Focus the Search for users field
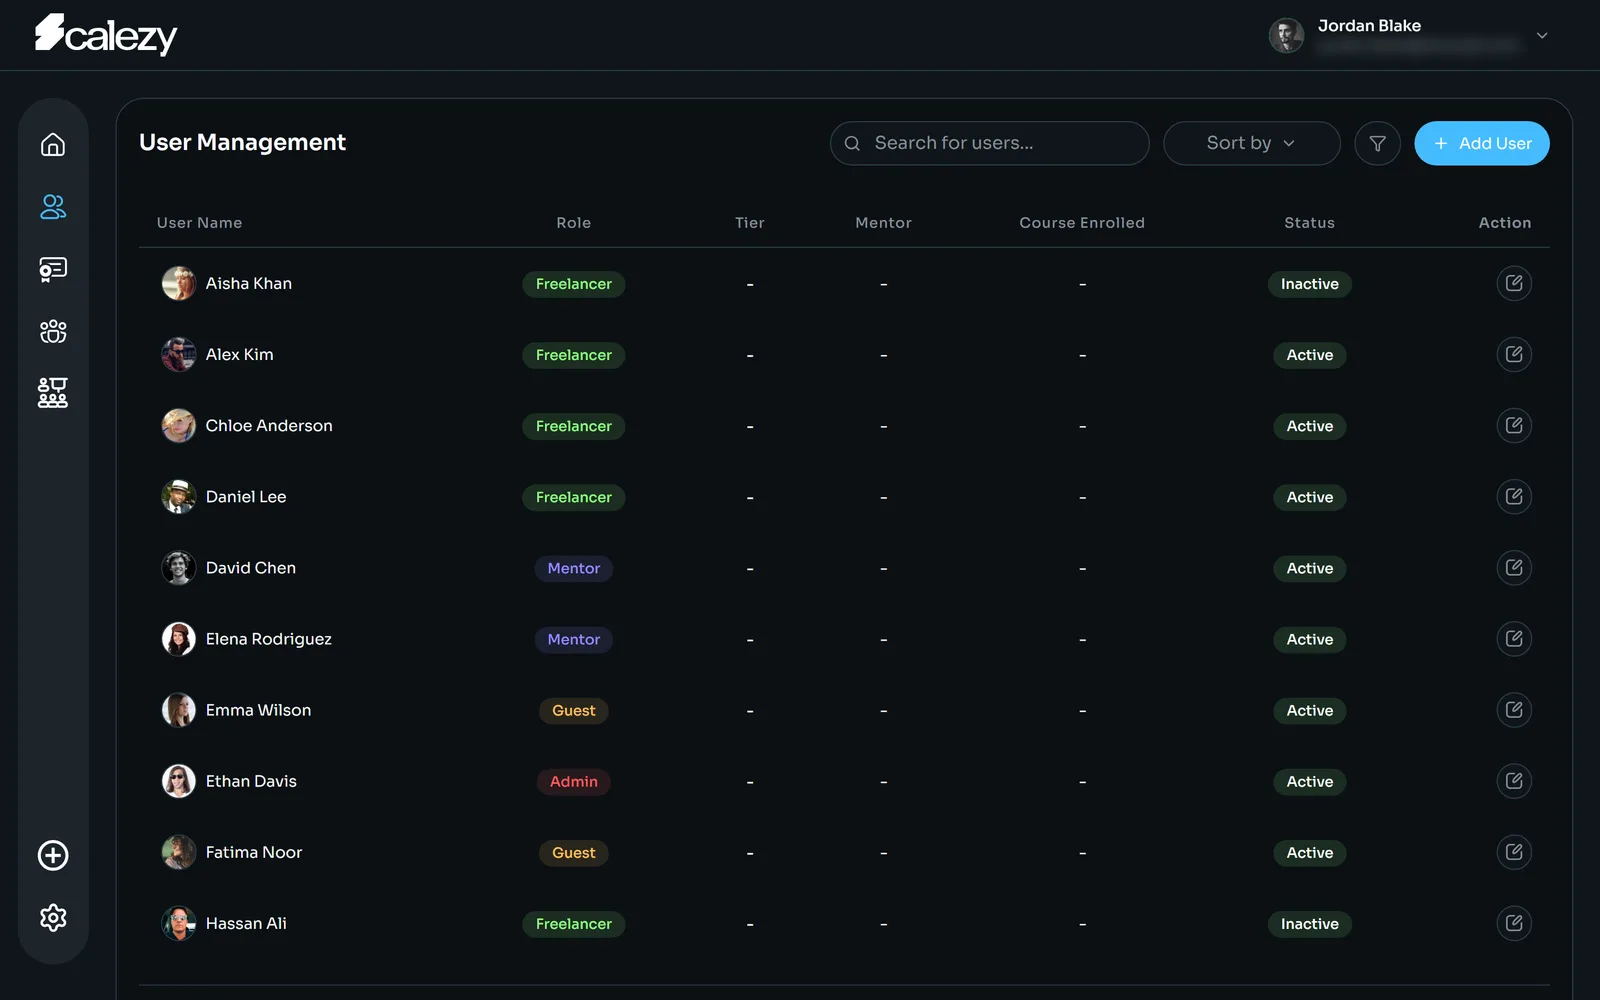Image resolution: width=1600 pixels, height=1000 pixels. (989, 143)
